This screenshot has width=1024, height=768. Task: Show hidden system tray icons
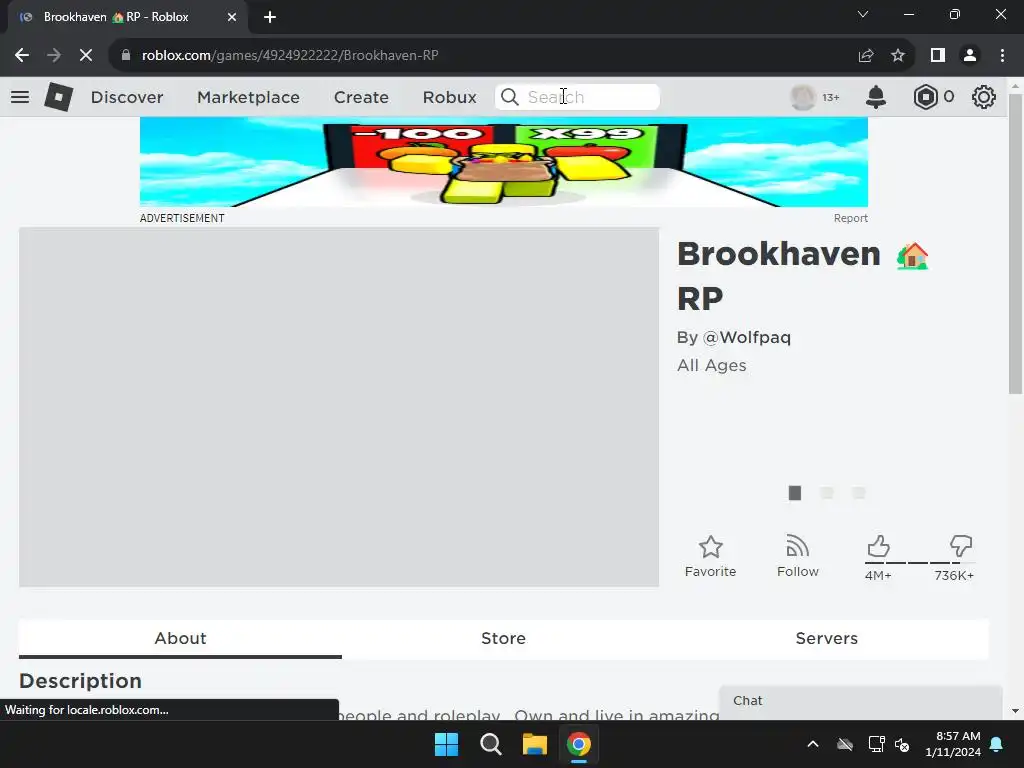[x=813, y=744]
